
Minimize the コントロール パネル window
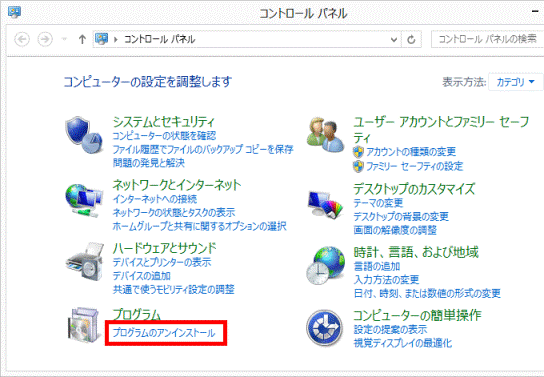[535, 12]
